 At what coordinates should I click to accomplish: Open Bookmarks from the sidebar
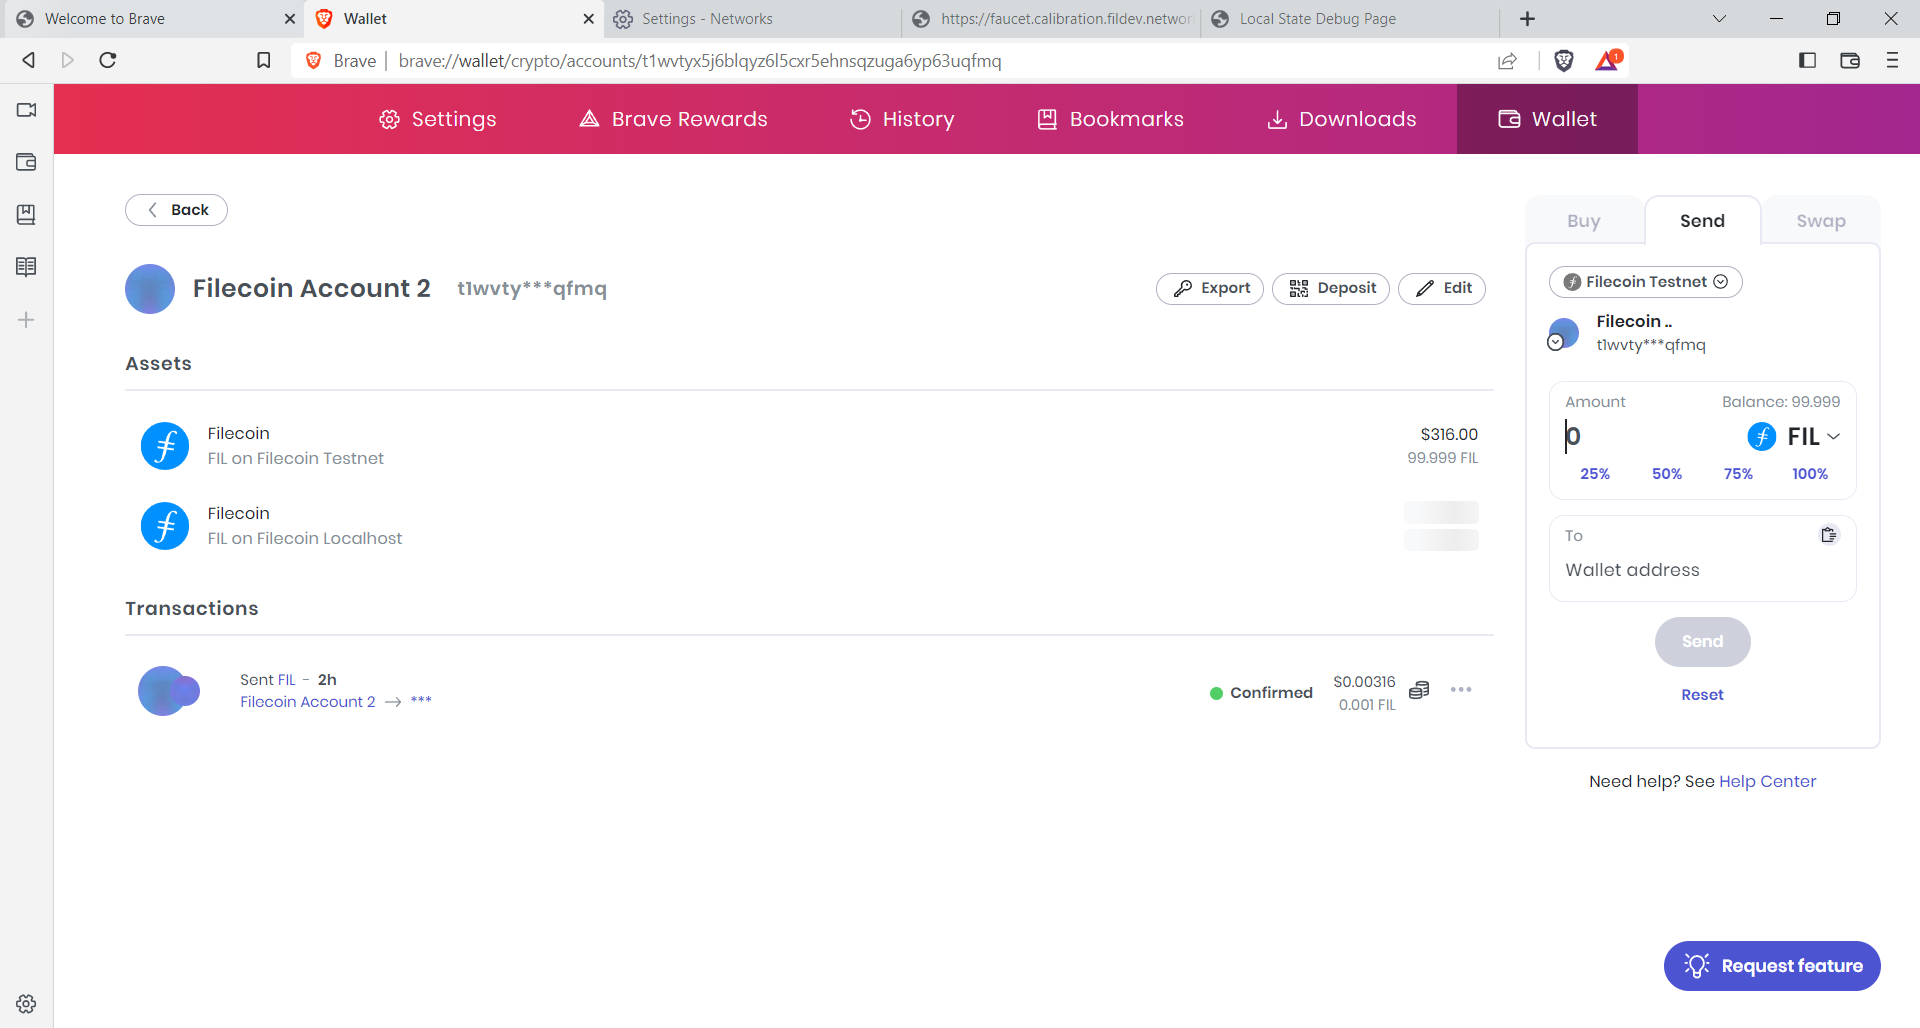coord(26,214)
